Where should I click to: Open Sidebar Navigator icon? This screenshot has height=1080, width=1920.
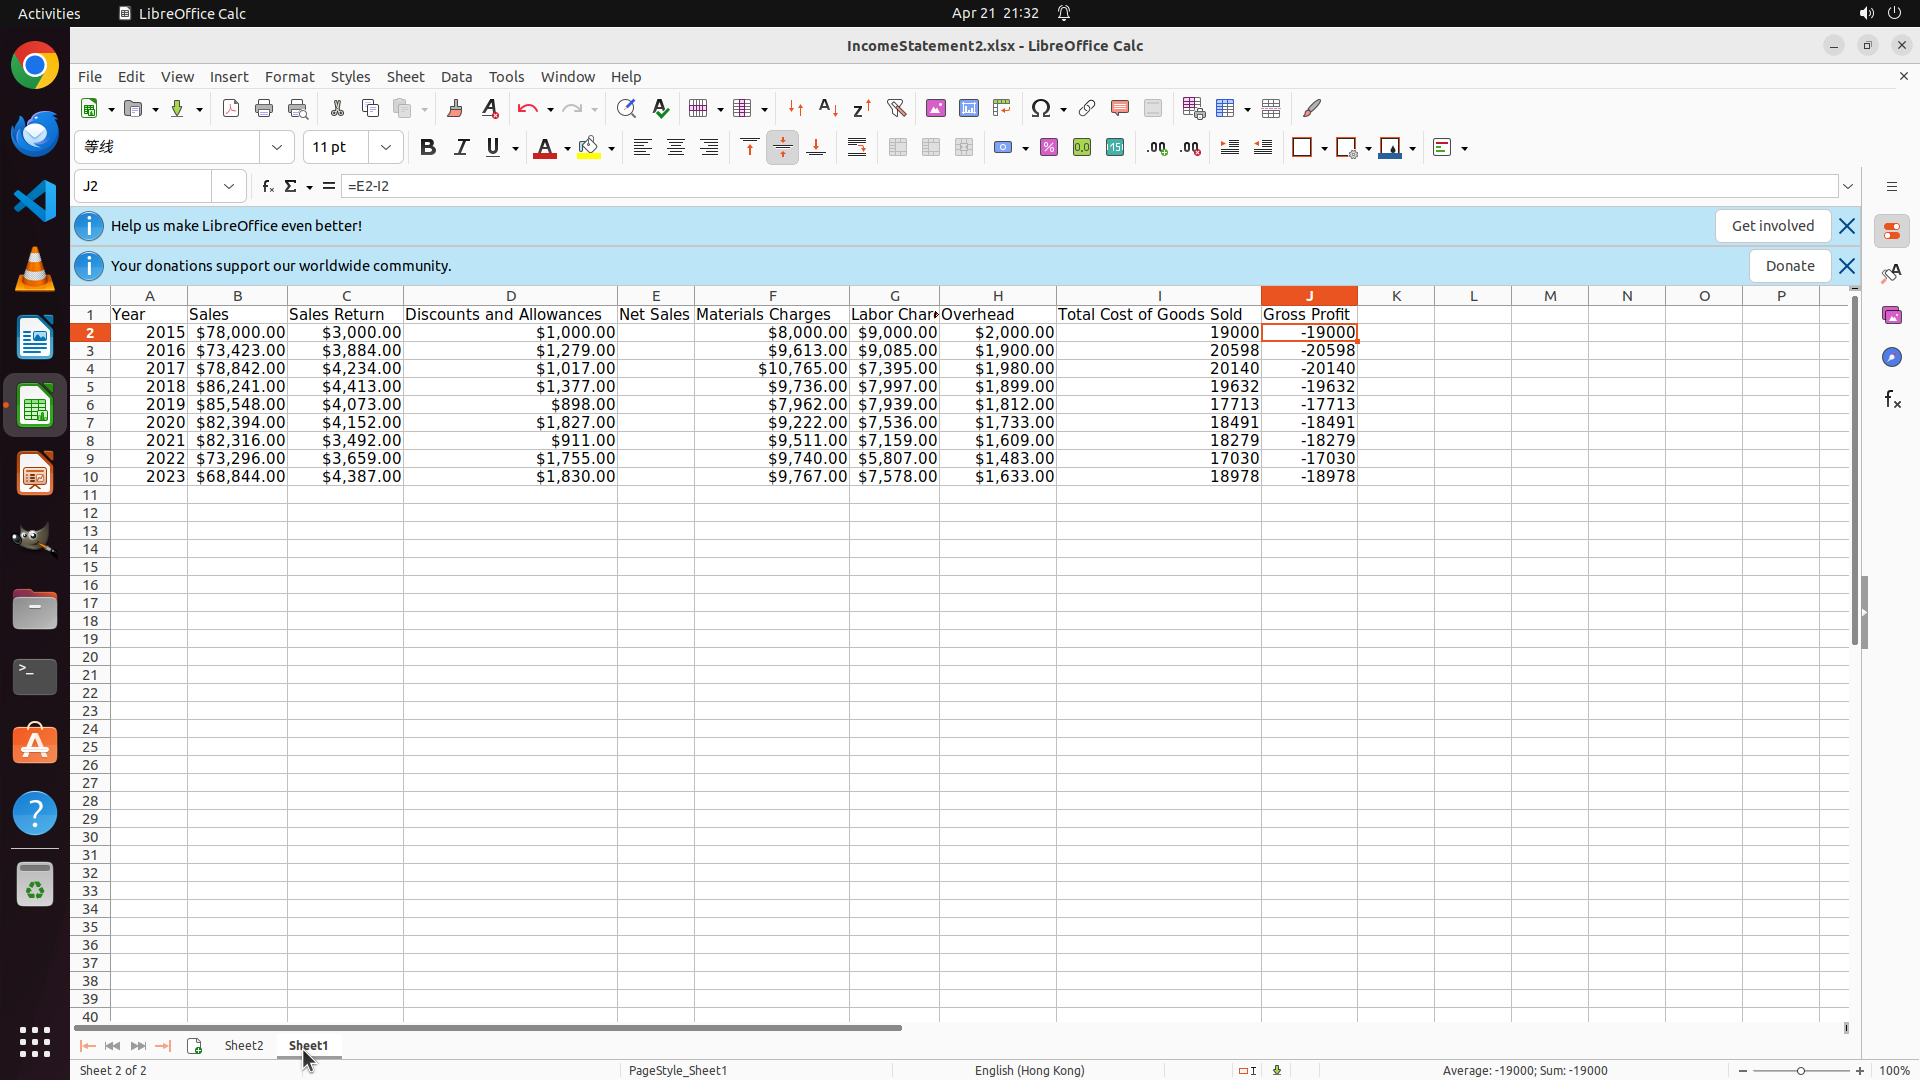point(1891,357)
